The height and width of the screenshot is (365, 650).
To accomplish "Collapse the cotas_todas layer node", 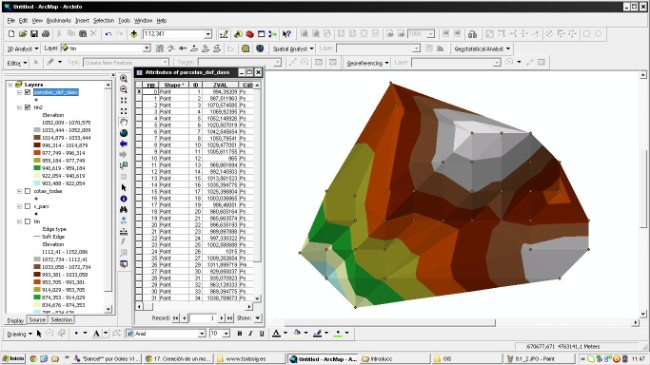I will click(19, 191).
